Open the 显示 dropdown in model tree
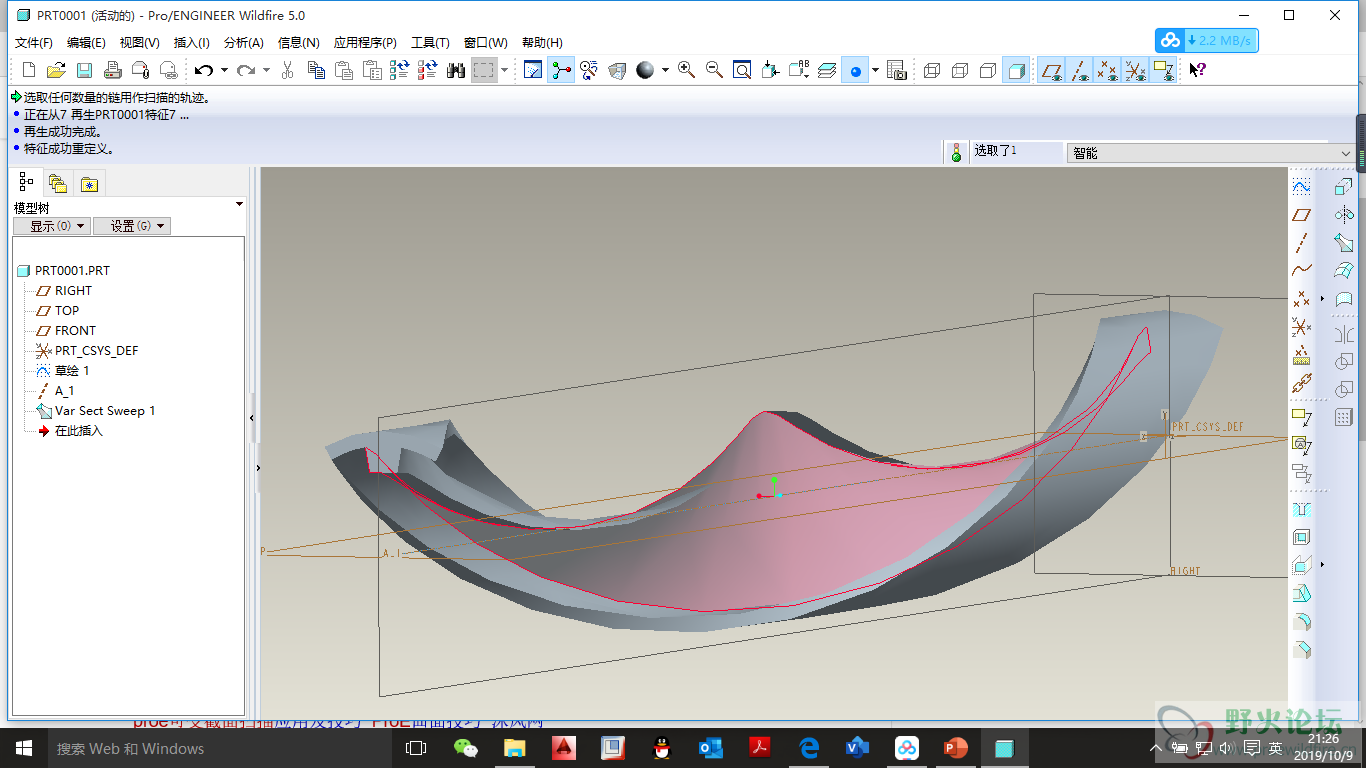 pyautogui.click(x=52, y=226)
